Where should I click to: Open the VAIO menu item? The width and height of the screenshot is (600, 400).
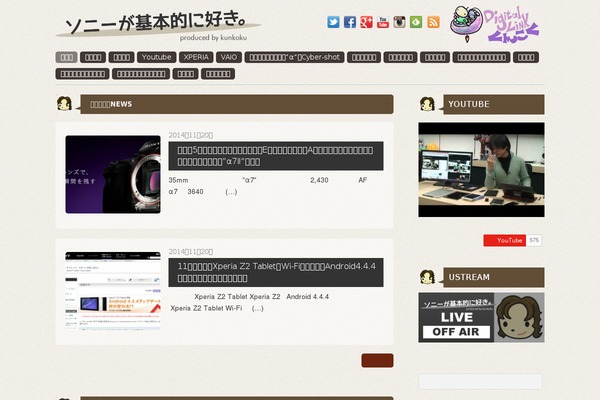tap(229, 57)
